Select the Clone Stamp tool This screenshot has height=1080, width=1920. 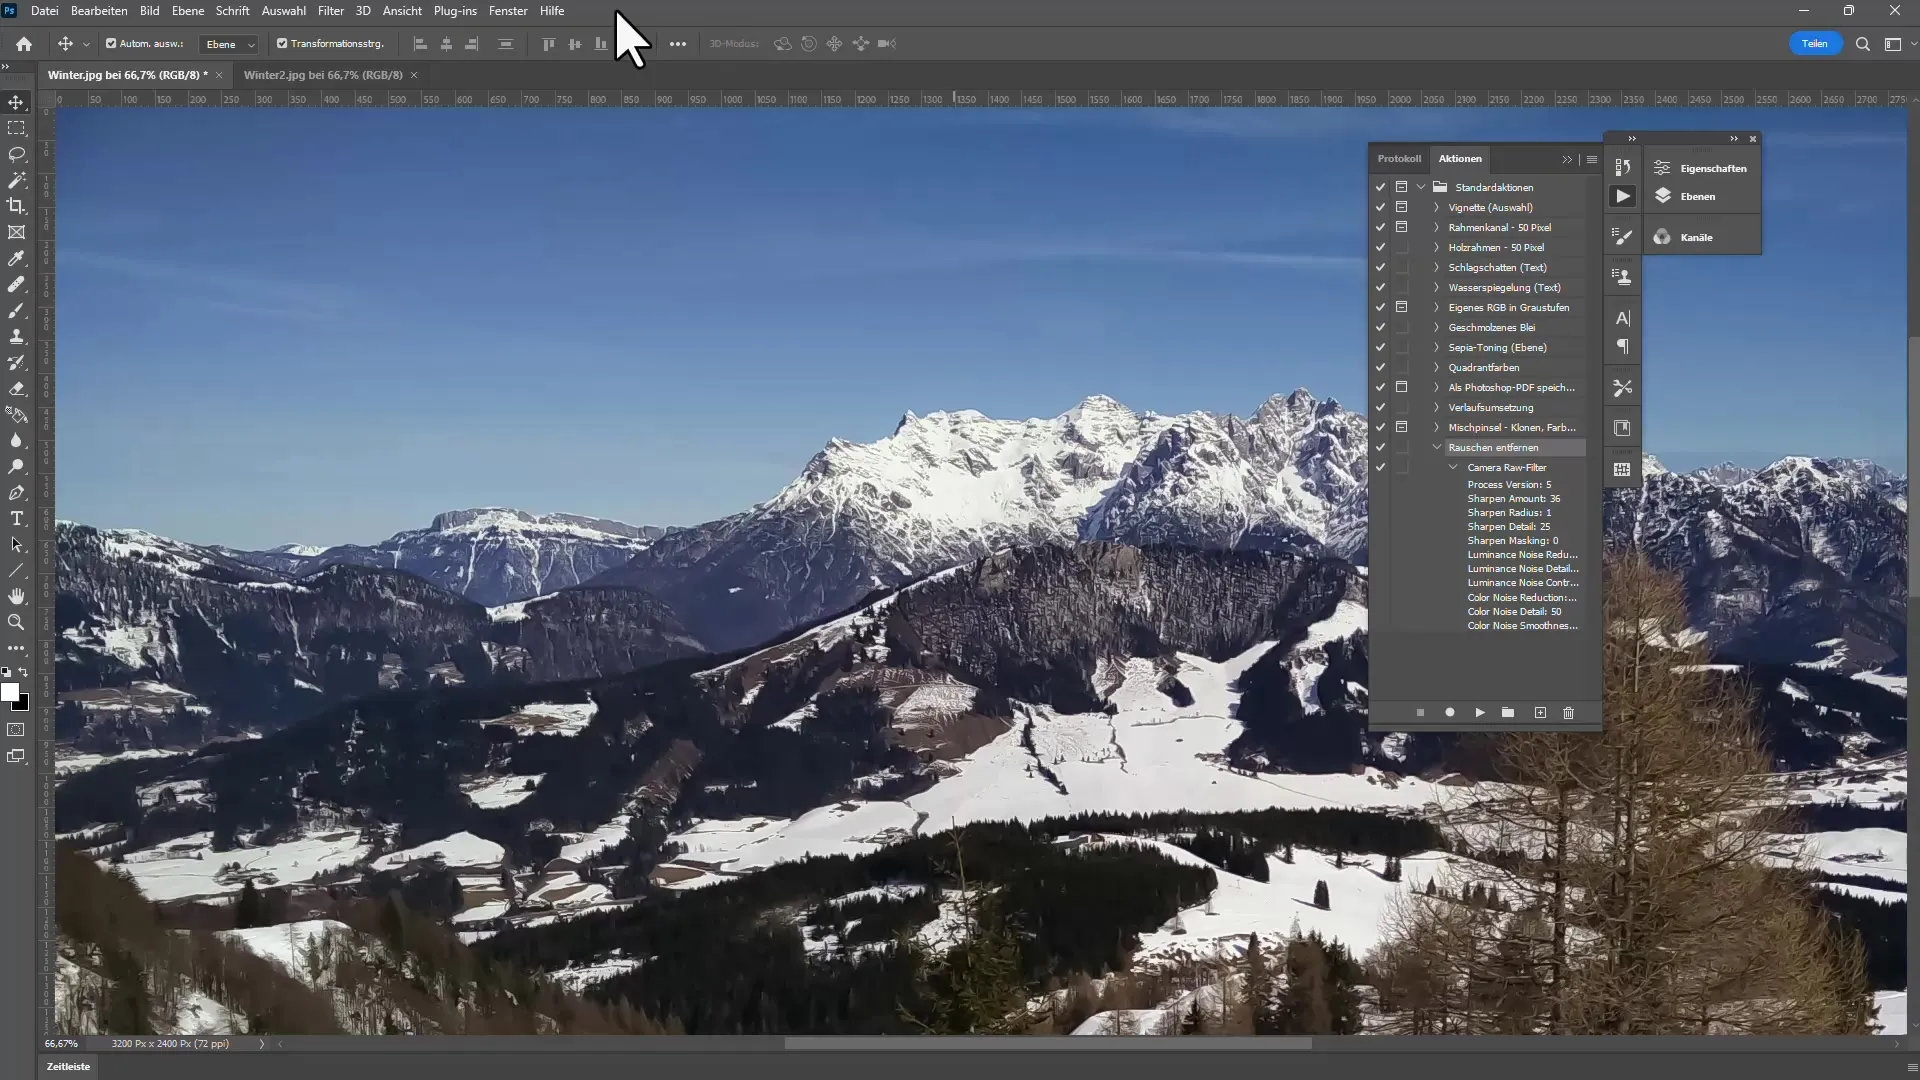17,337
